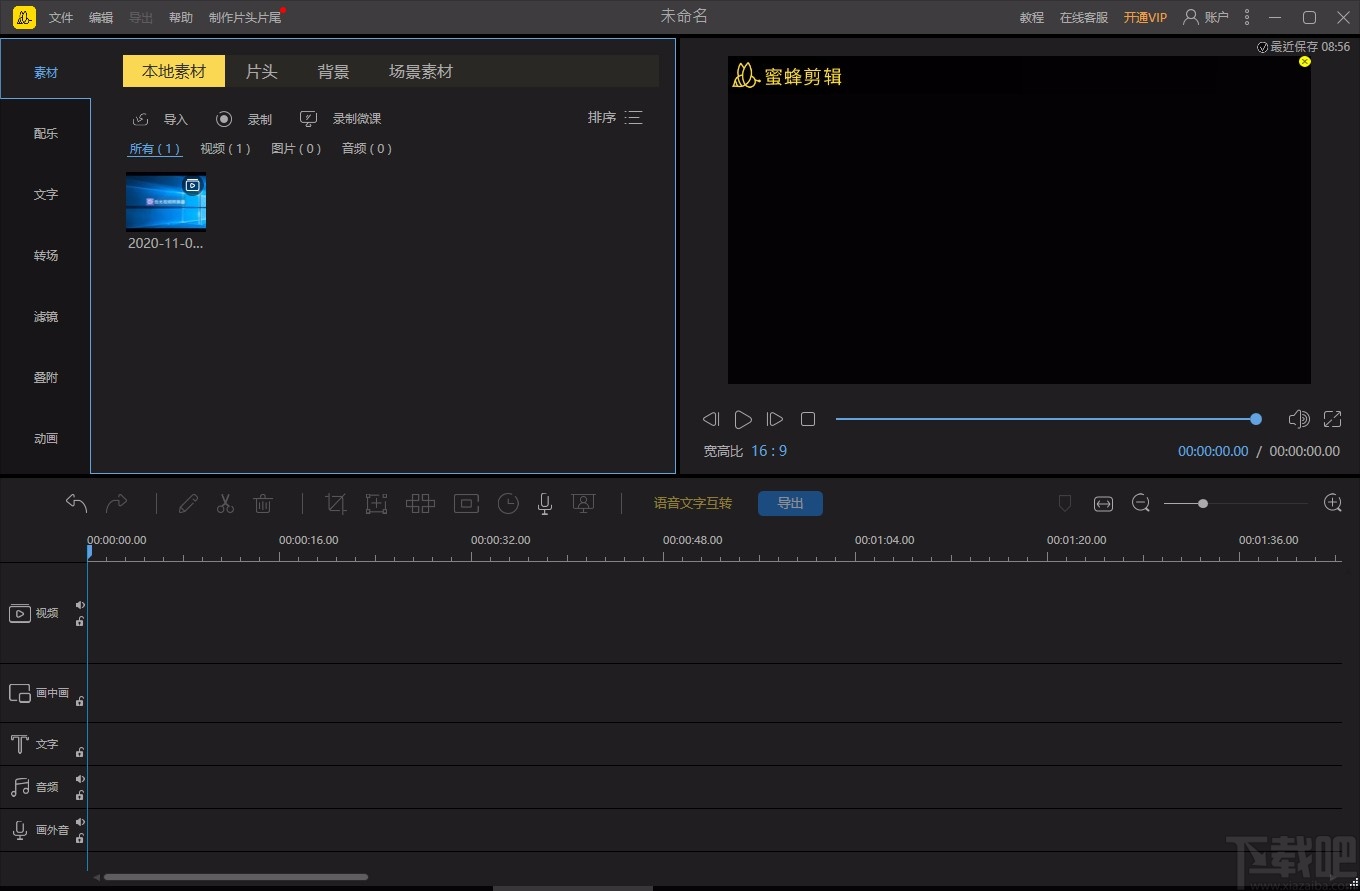Click the crop tool icon

[336, 503]
